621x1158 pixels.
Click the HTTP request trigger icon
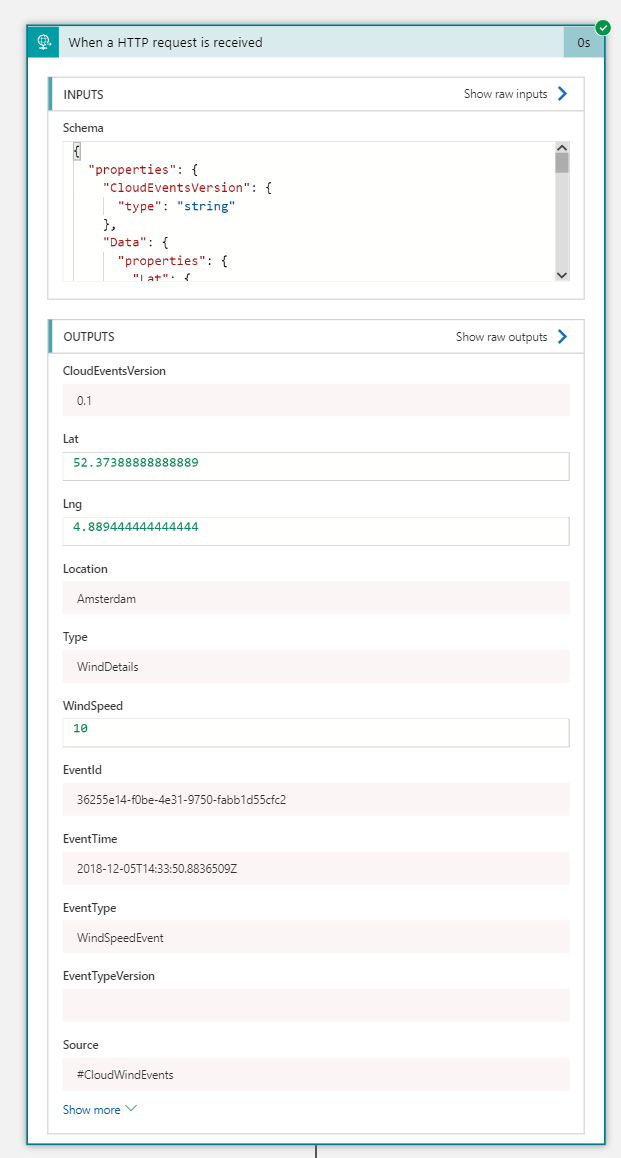tap(44, 42)
